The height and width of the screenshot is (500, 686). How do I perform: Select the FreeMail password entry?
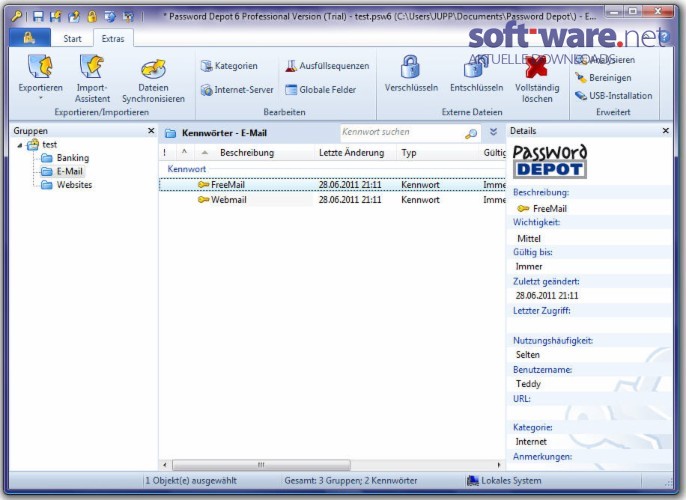[332, 185]
